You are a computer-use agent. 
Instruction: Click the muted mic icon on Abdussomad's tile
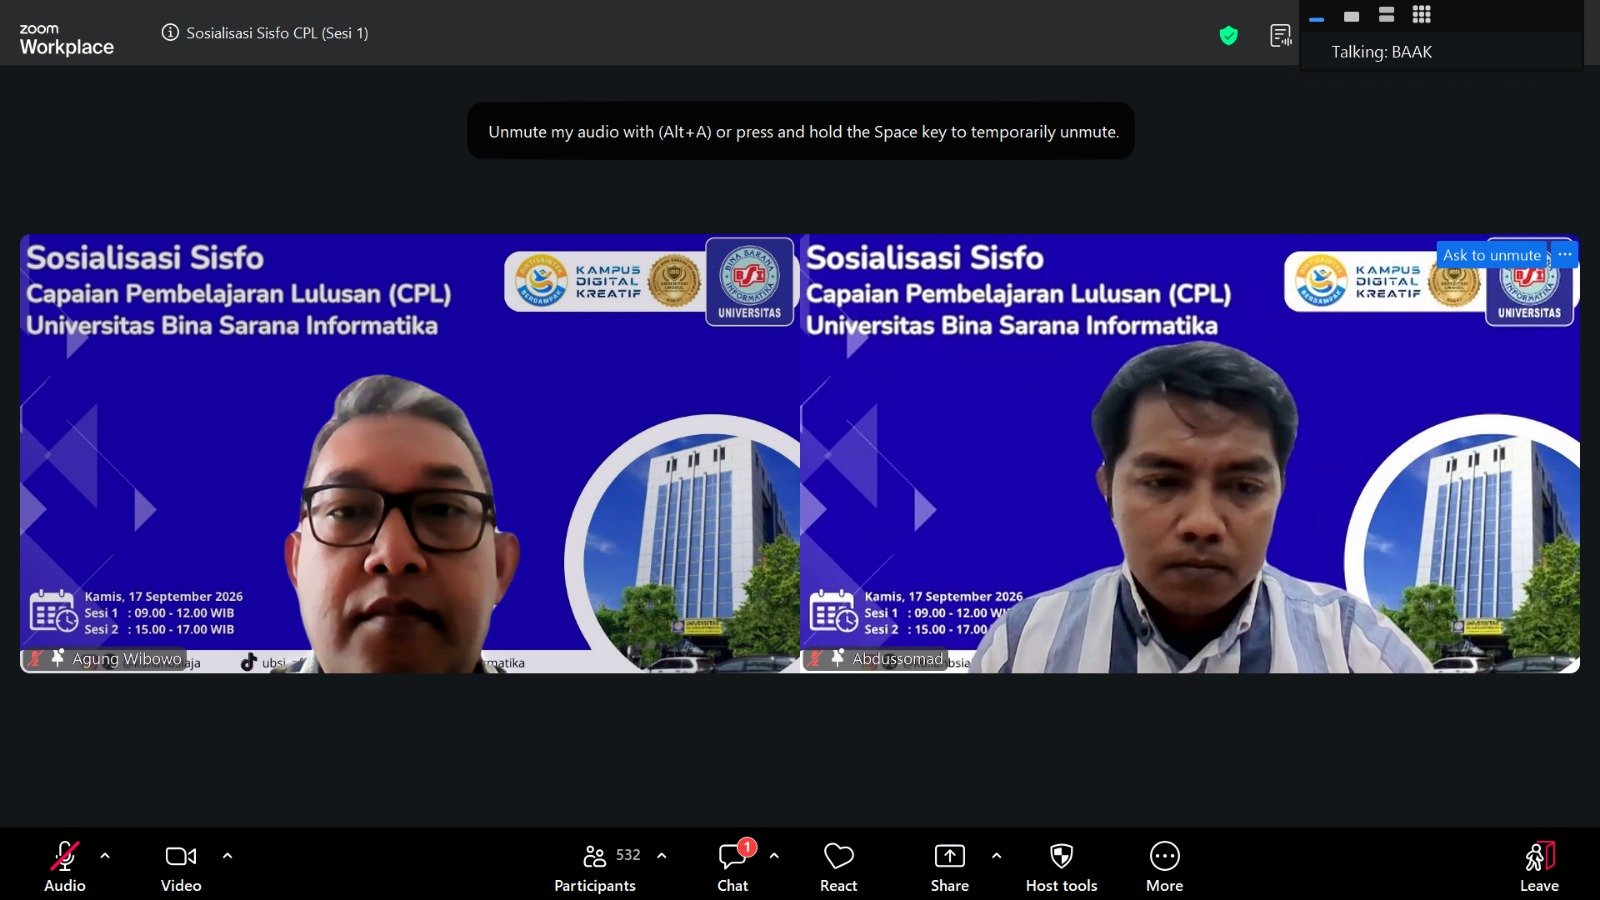(815, 659)
